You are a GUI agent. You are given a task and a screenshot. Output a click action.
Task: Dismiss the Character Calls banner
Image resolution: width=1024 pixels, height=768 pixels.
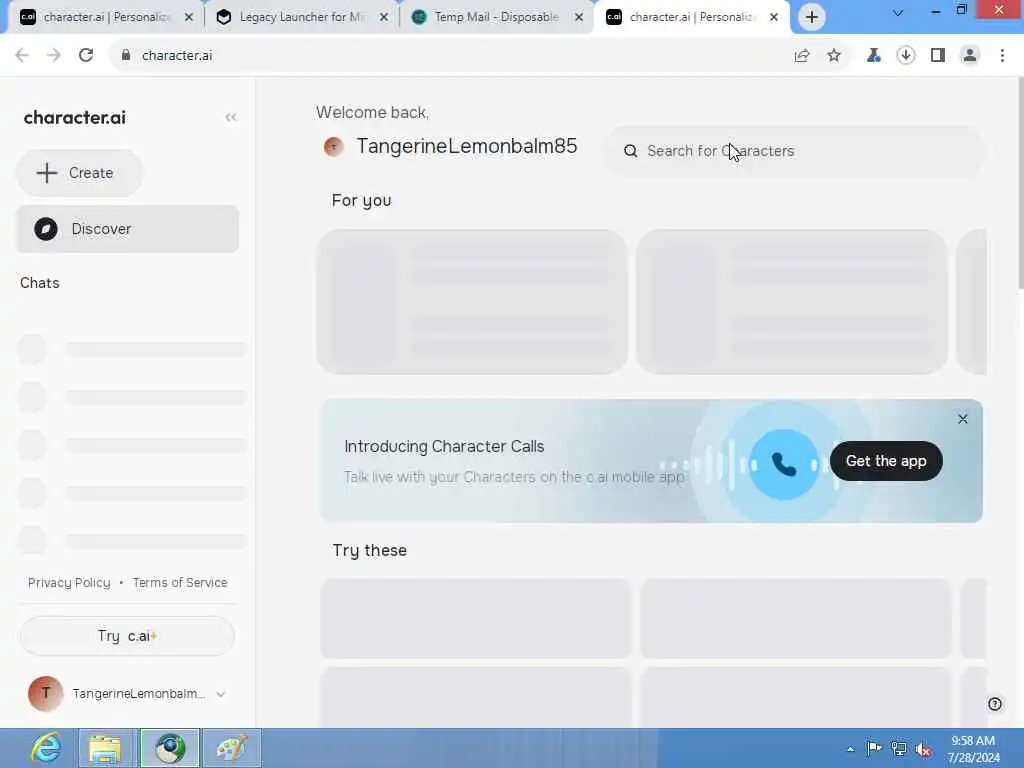(x=963, y=419)
